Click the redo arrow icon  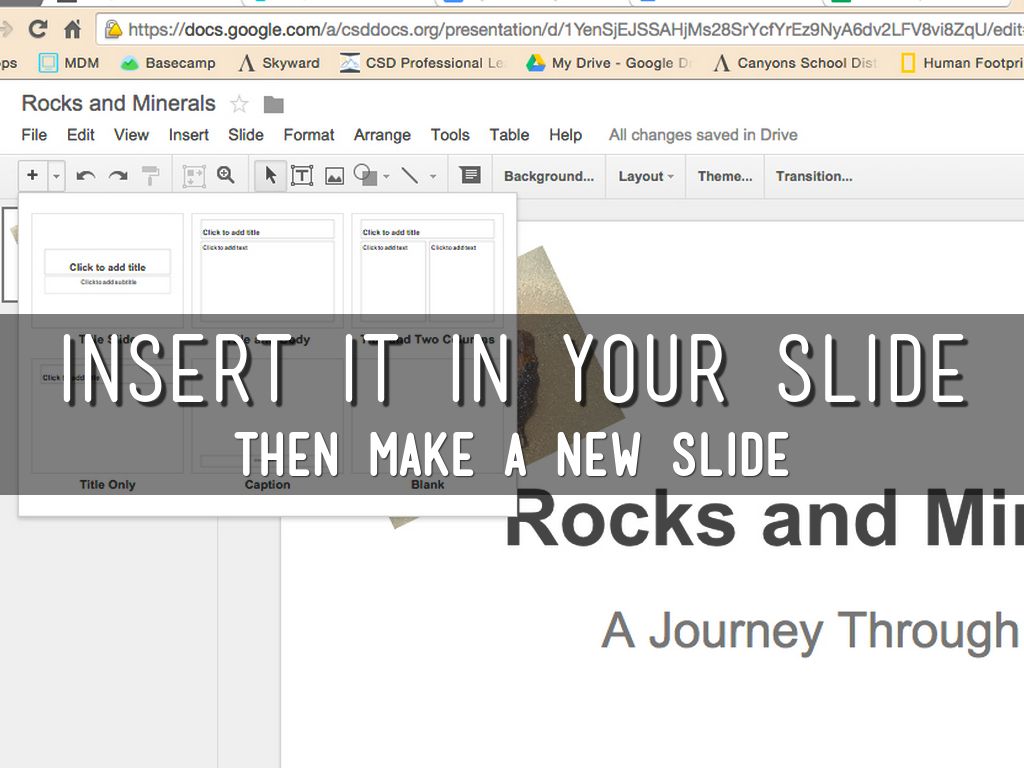coord(118,176)
